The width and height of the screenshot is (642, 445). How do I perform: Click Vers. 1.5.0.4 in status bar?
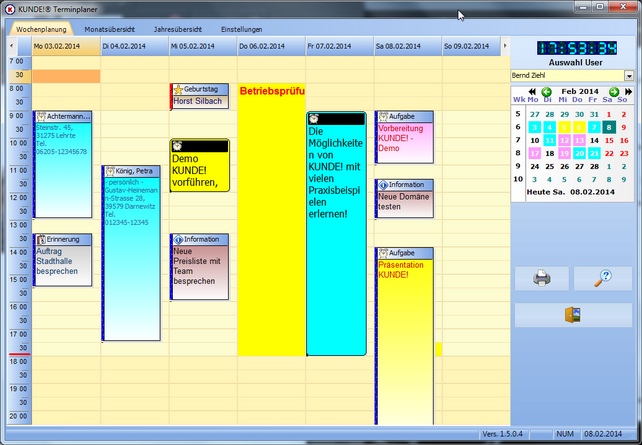click(502, 434)
